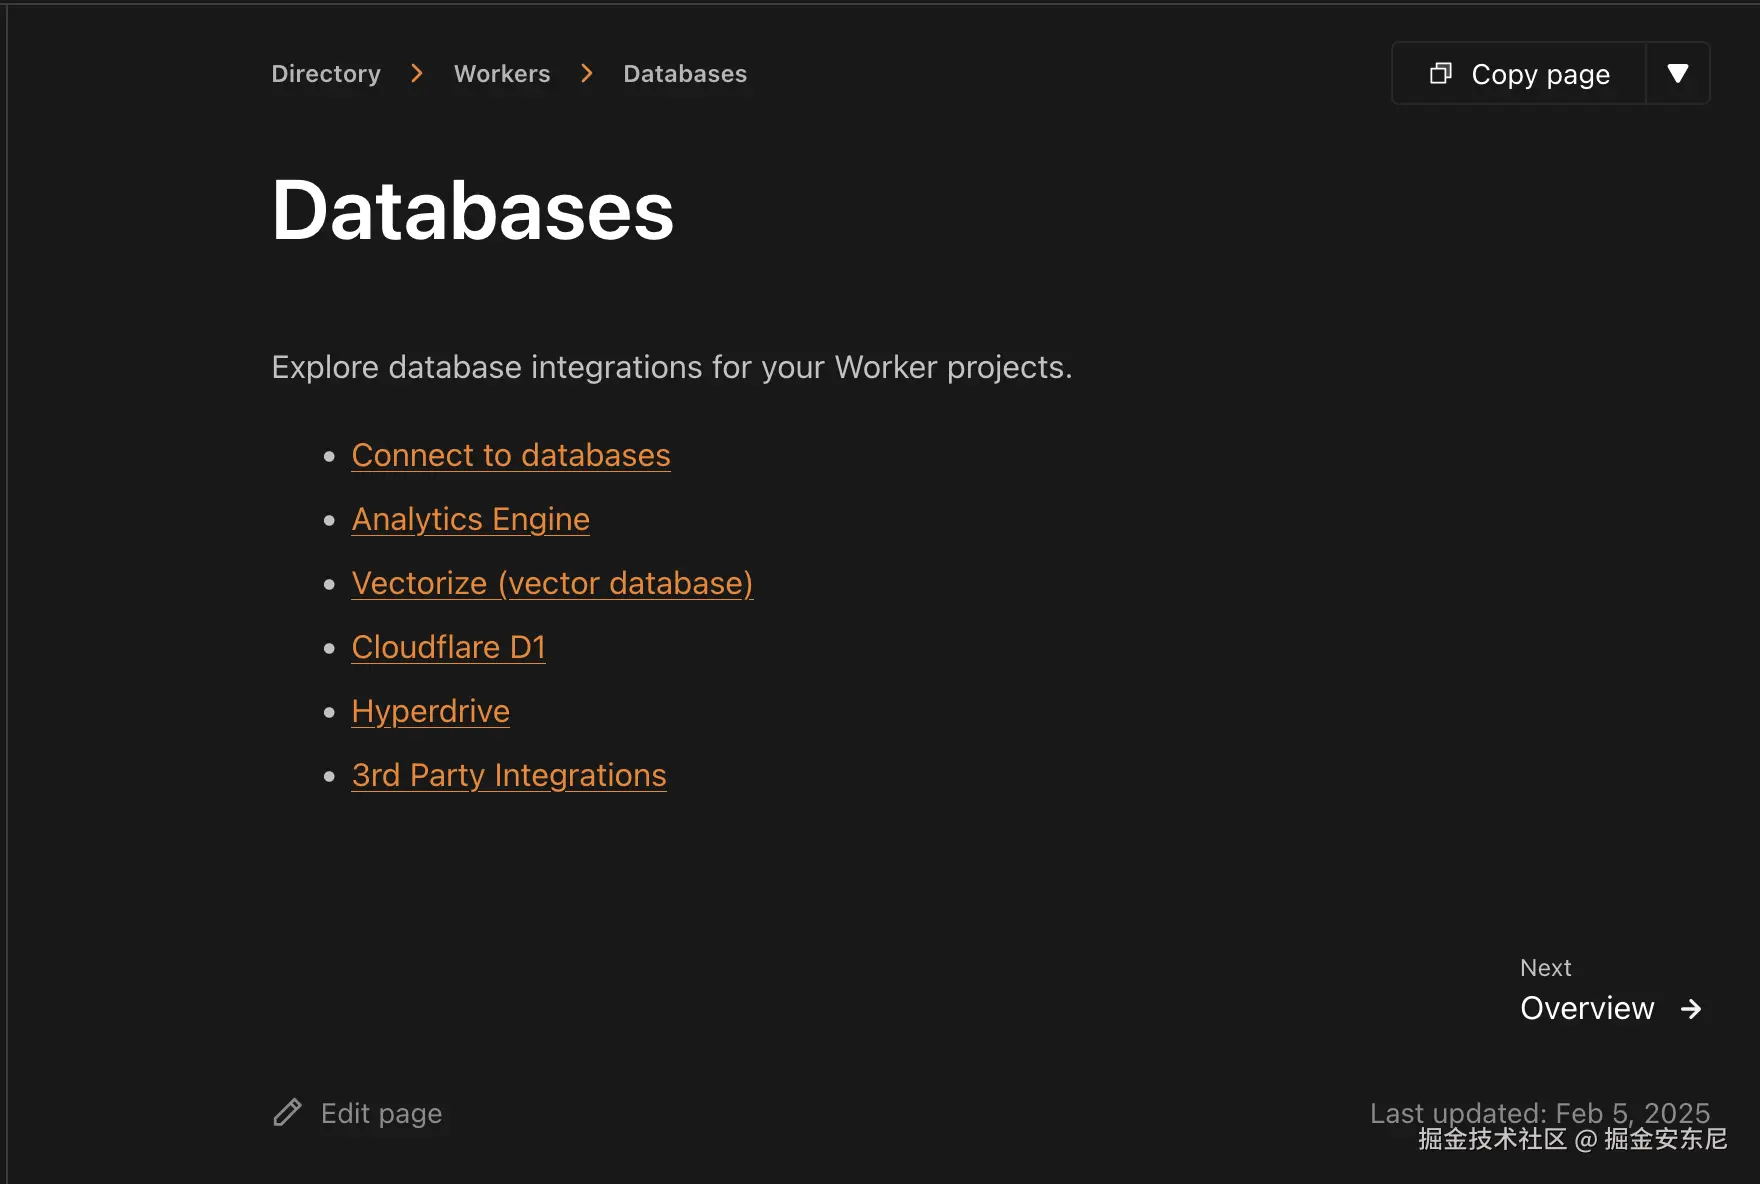Image resolution: width=1760 pixels, height=1184 pixels.
Task: Click the pencil icon beside Edit page
Action: point(287,1113)
